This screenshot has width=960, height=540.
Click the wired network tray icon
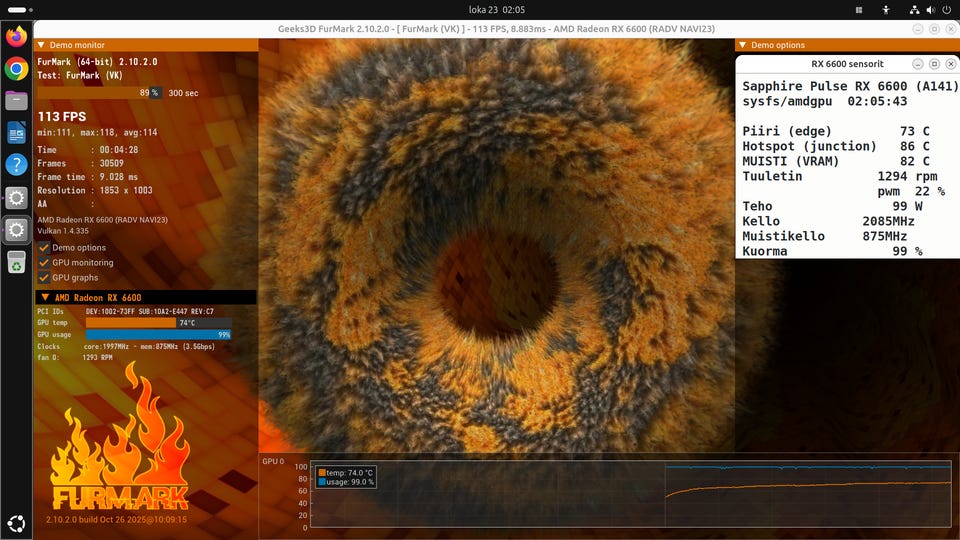(914, 10)
